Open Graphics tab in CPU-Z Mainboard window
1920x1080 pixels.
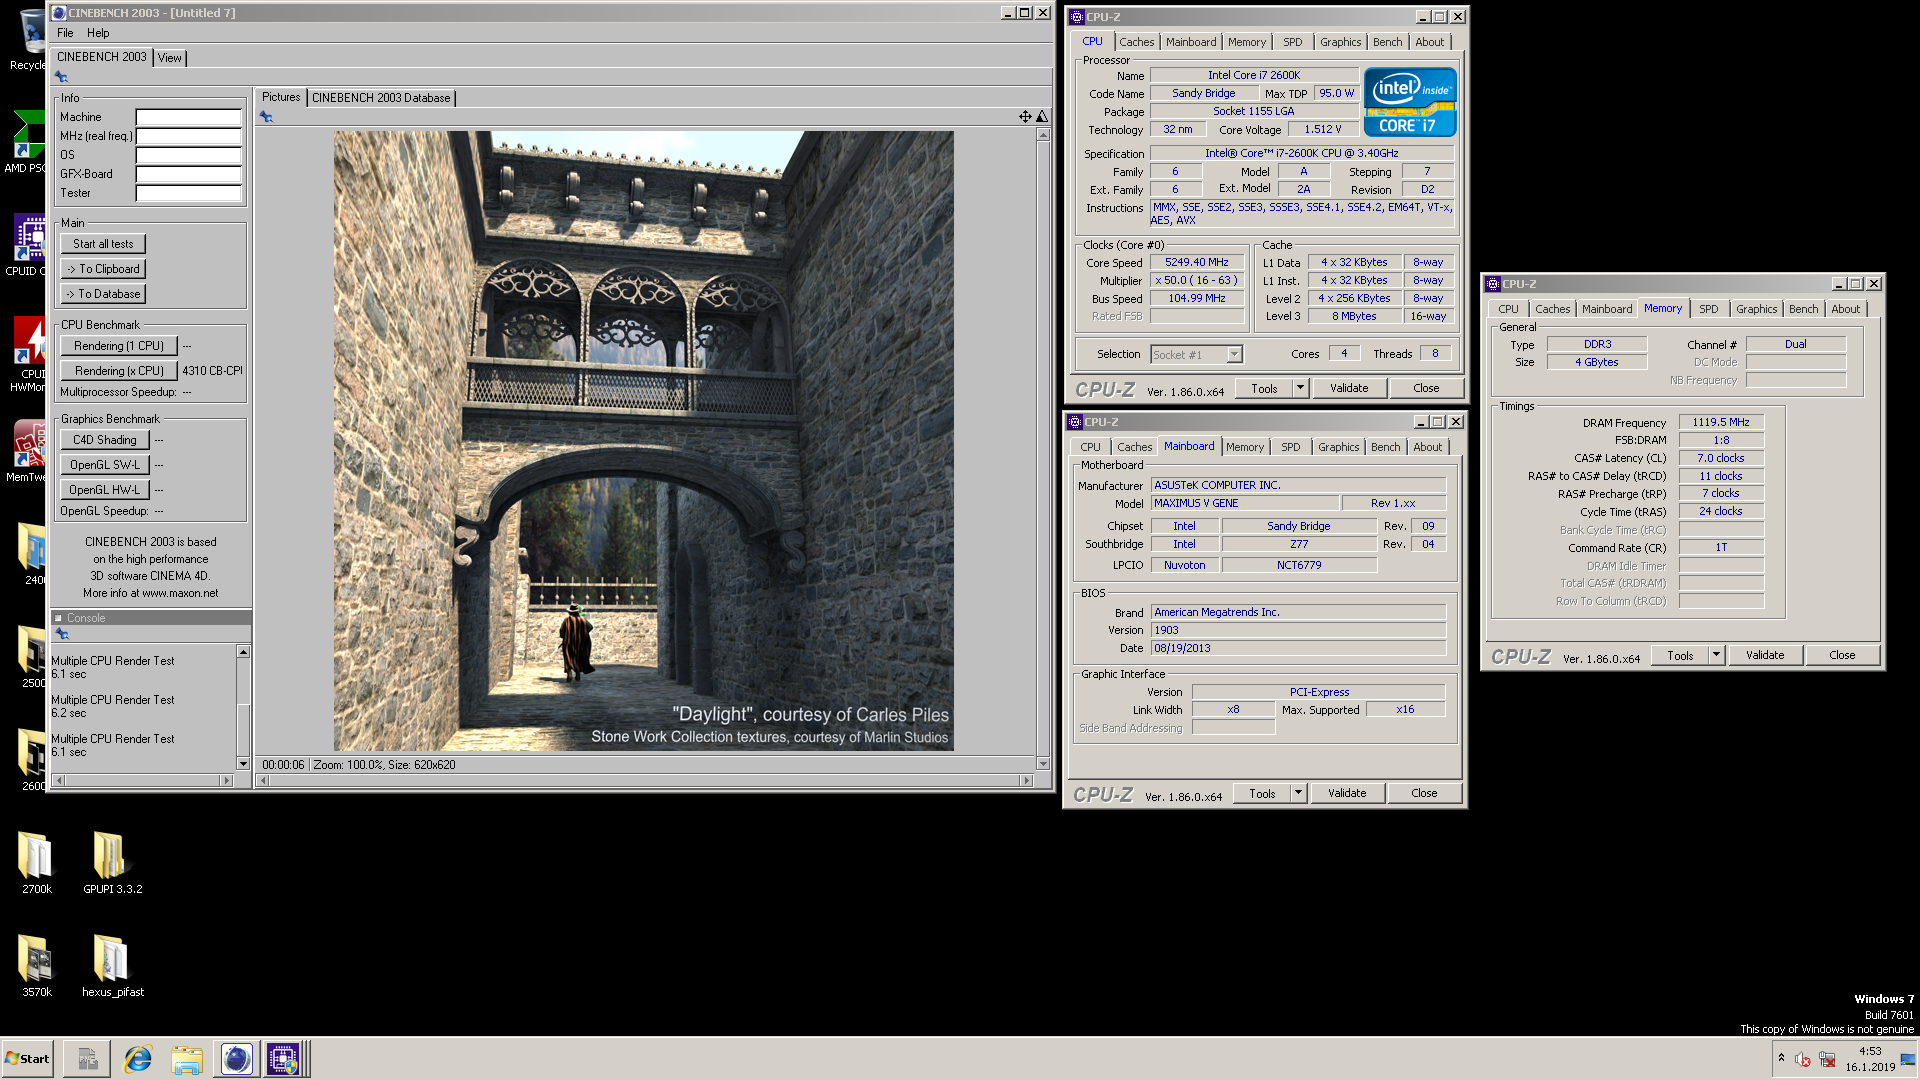click(x=1338, y=447)
